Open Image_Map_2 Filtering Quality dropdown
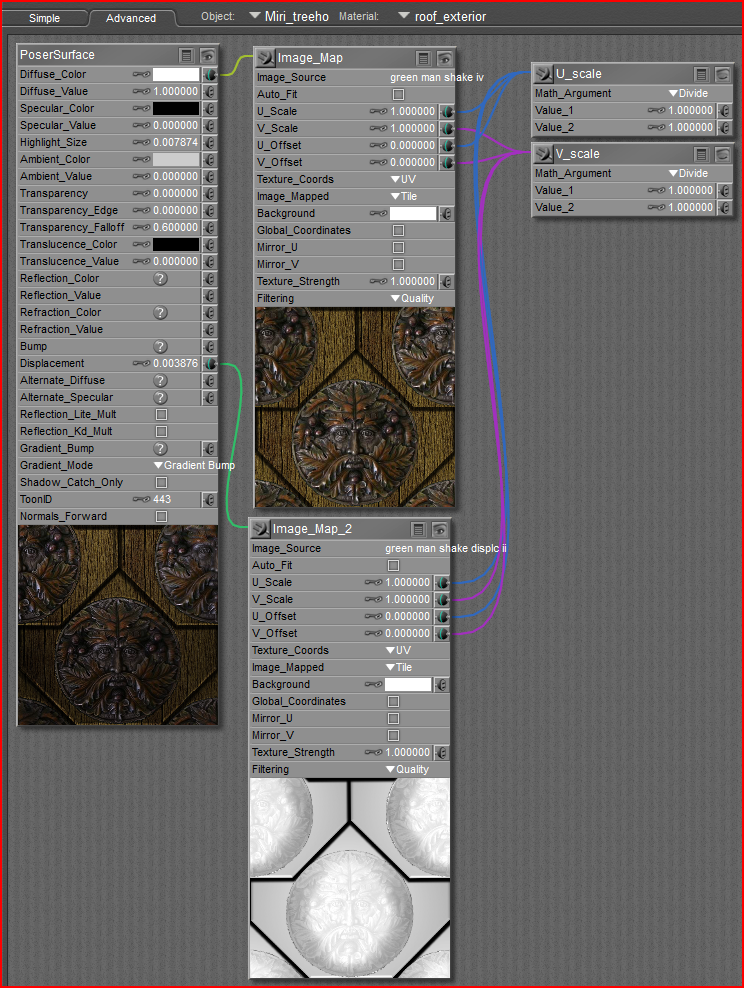This screenshot has width=744, height=988. tap(407, 770)
